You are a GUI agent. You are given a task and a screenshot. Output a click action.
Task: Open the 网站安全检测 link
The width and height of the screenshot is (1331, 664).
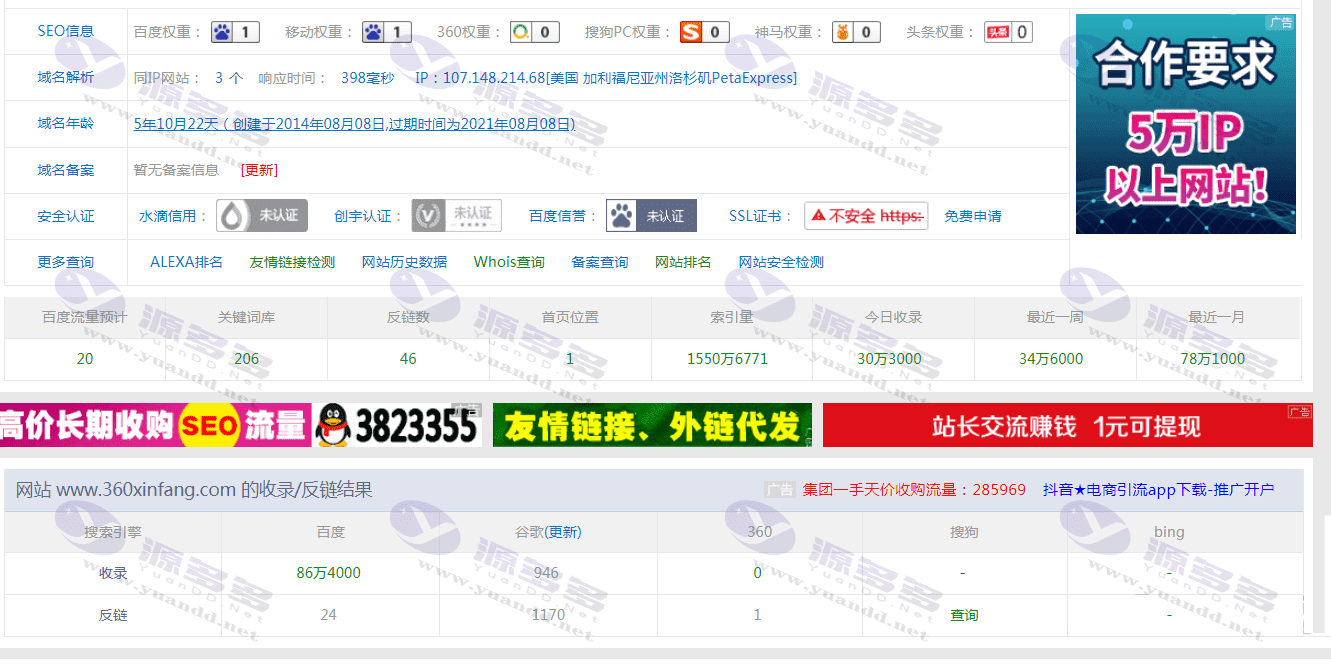(x=781, y=262)
